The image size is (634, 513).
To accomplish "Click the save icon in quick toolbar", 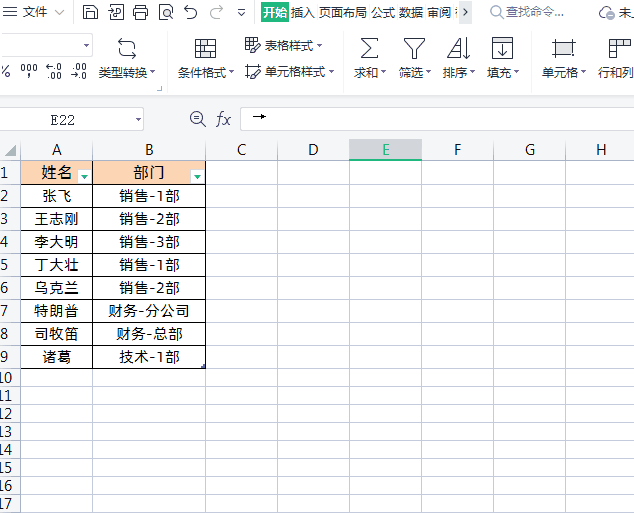I will [90, 12].
